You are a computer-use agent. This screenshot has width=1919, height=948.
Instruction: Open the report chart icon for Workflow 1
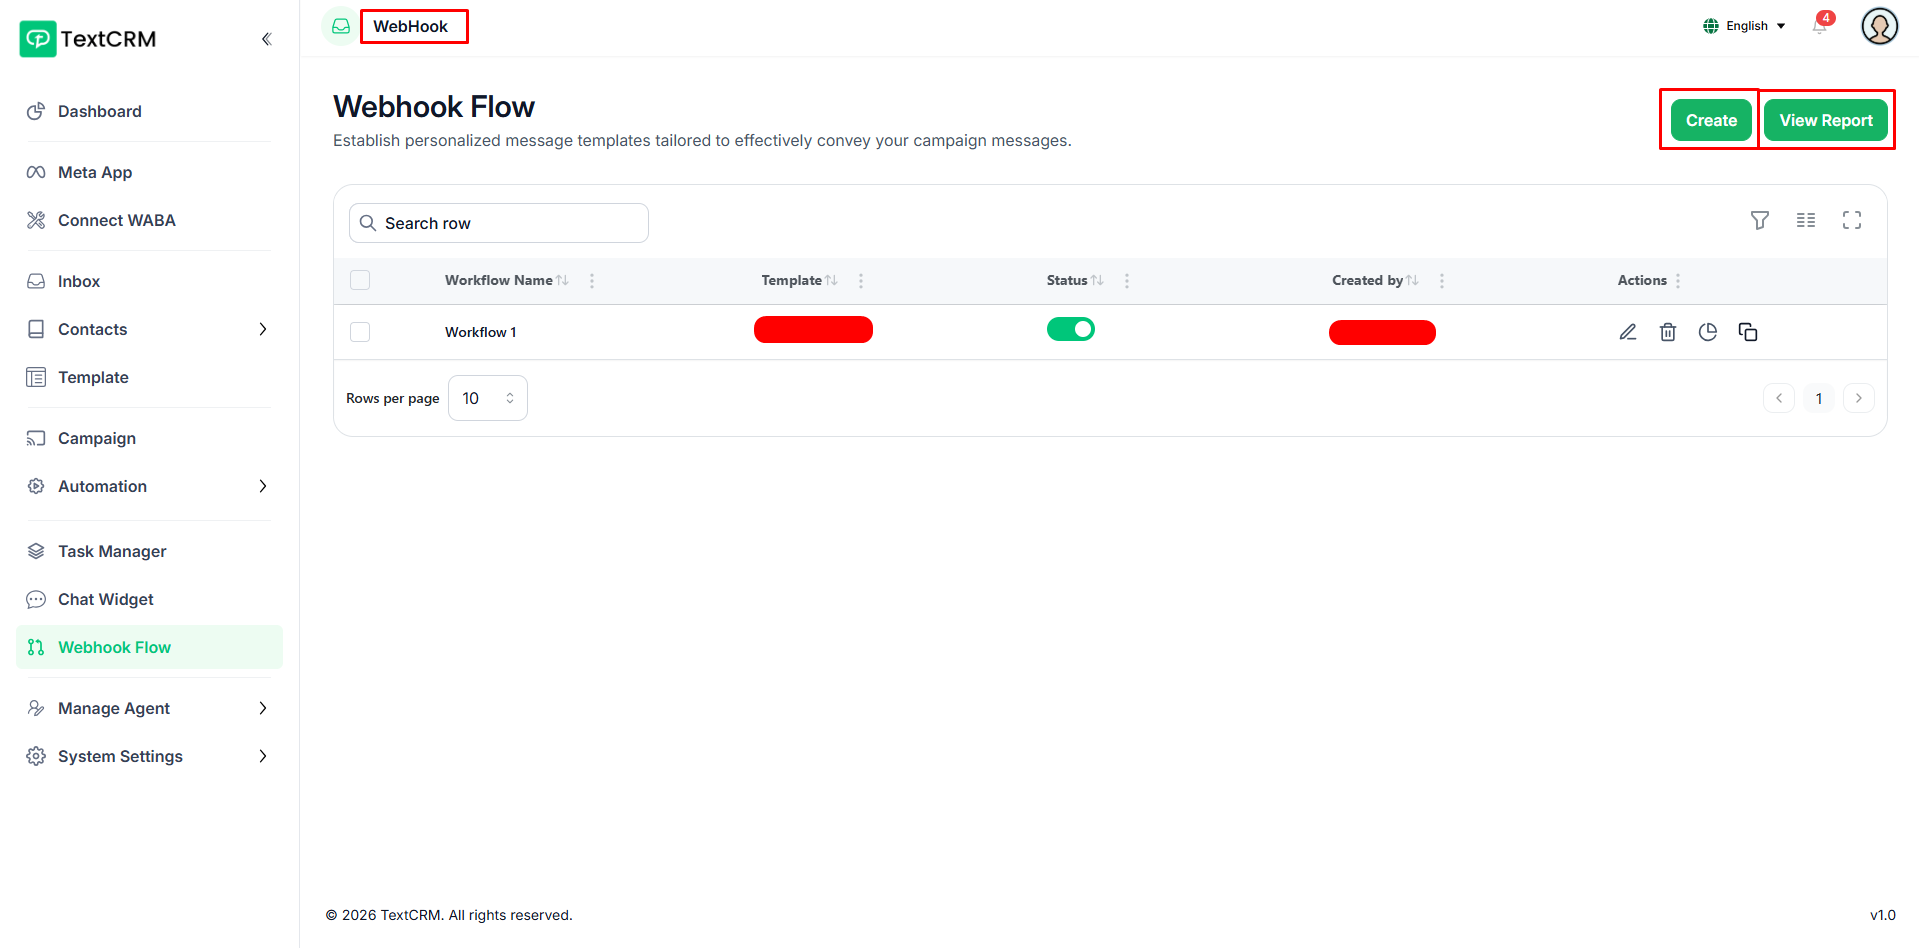point(1707,332)
